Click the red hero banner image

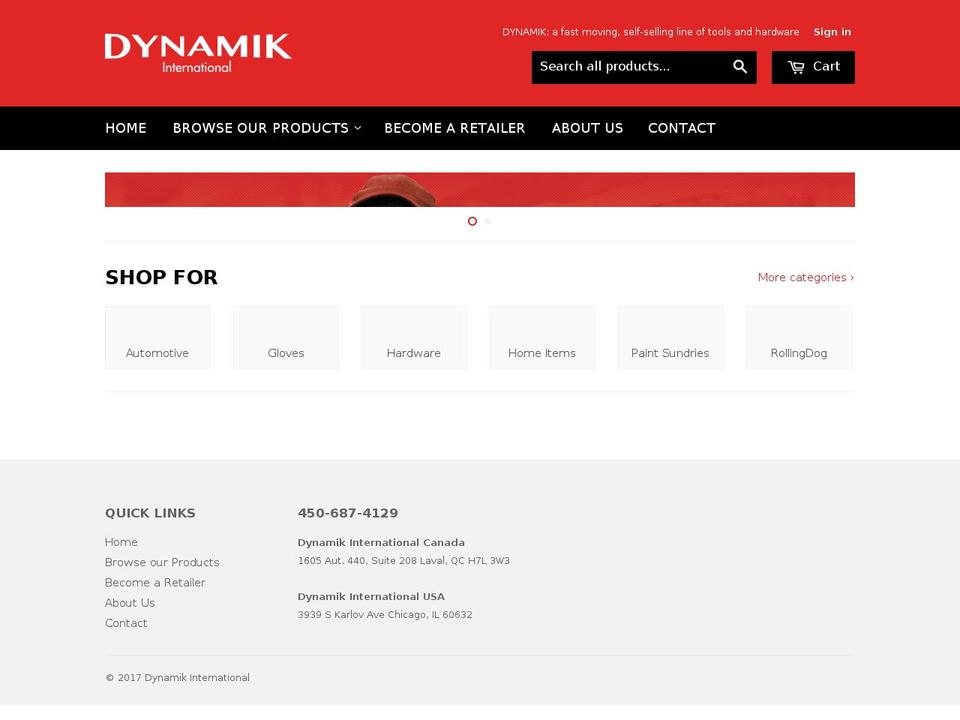[x=480, y=190]
